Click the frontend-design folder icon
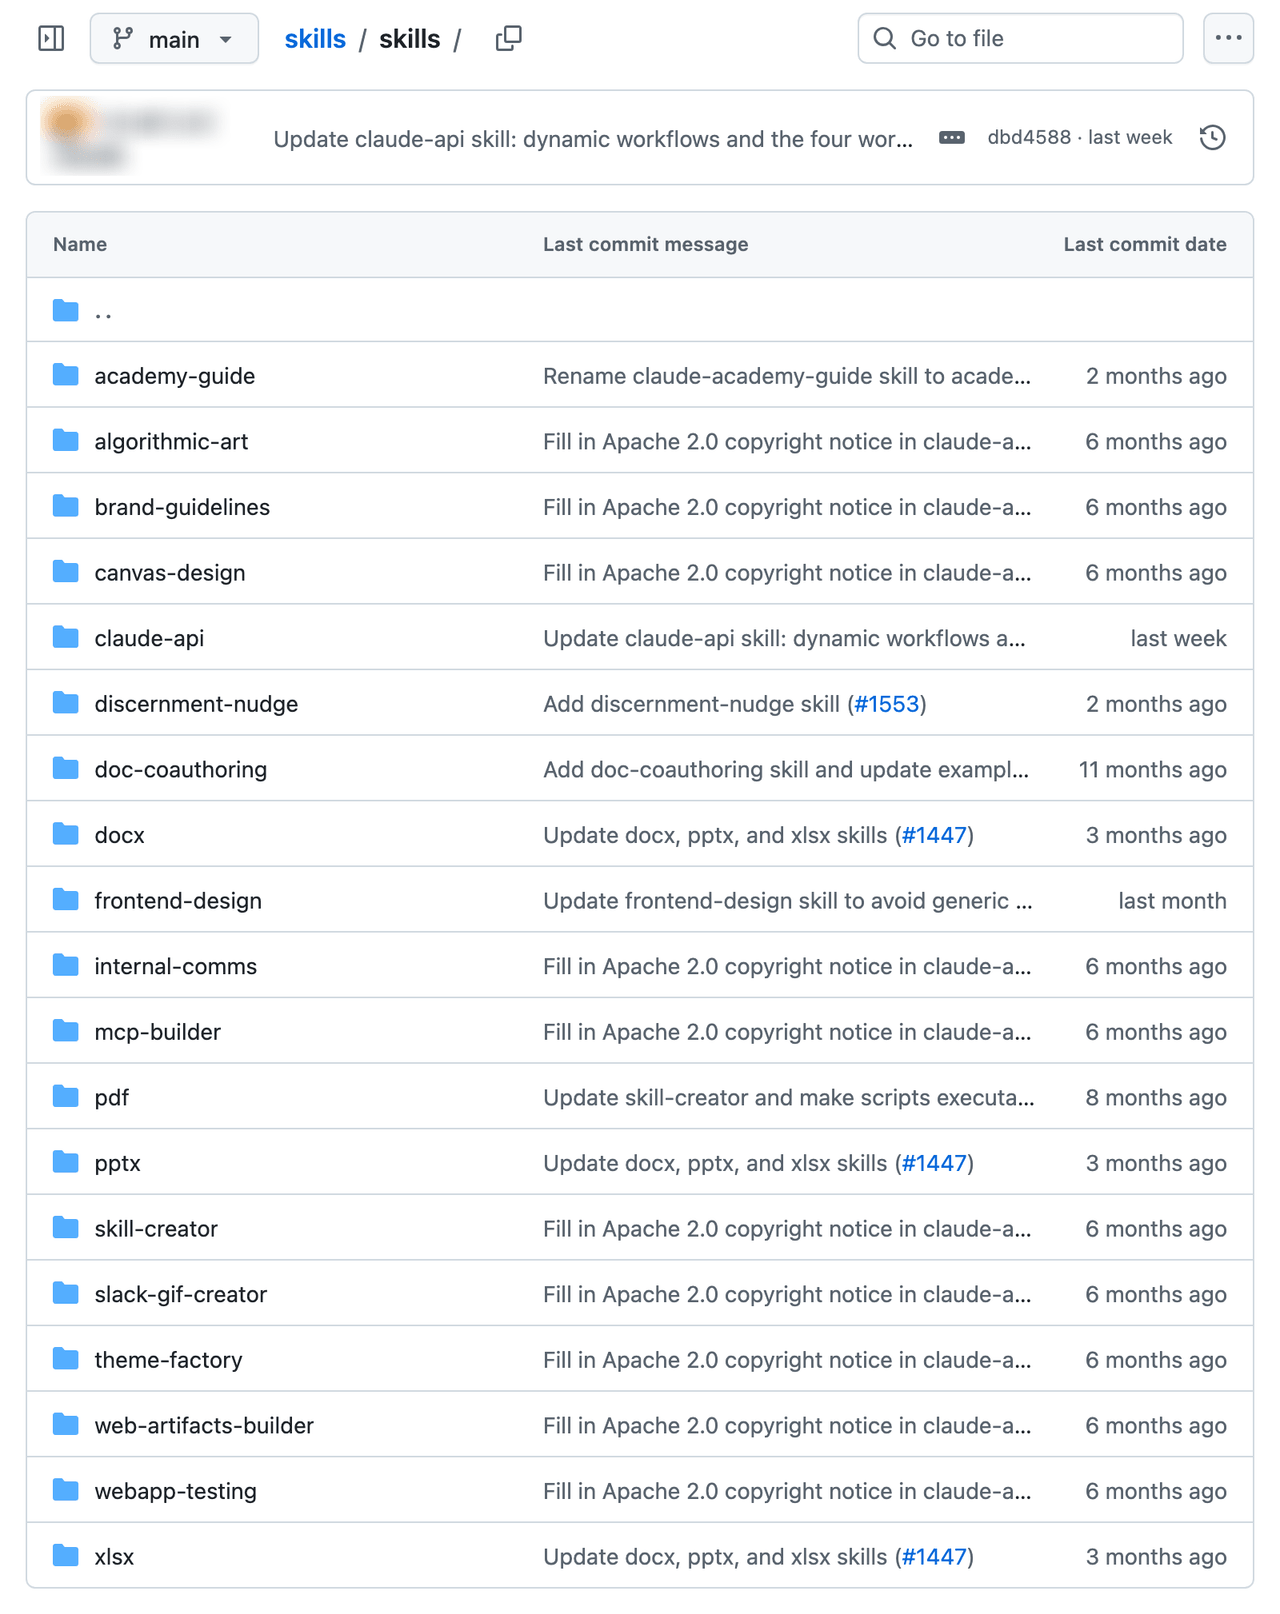 click(x=66, y=900)
